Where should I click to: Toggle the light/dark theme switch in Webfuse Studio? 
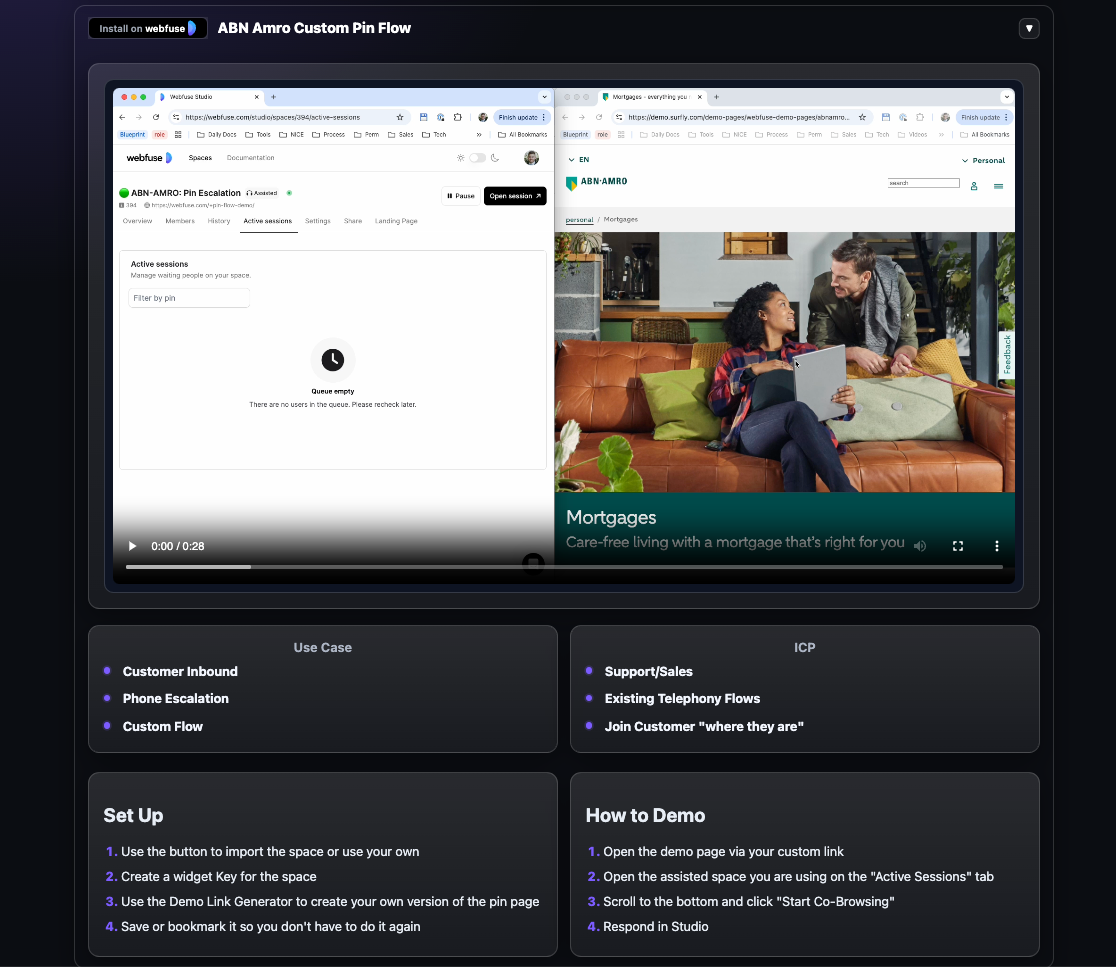click(x=478, y=158)
